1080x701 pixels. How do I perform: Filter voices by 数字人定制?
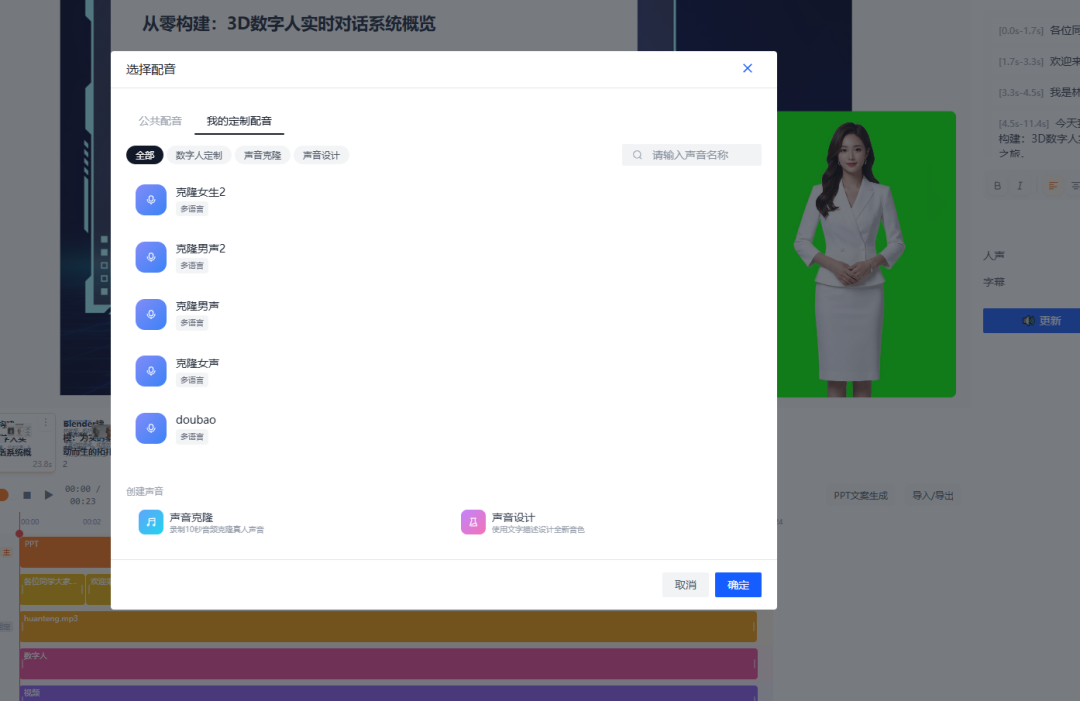pyautogui.click(x=199, y=155)
